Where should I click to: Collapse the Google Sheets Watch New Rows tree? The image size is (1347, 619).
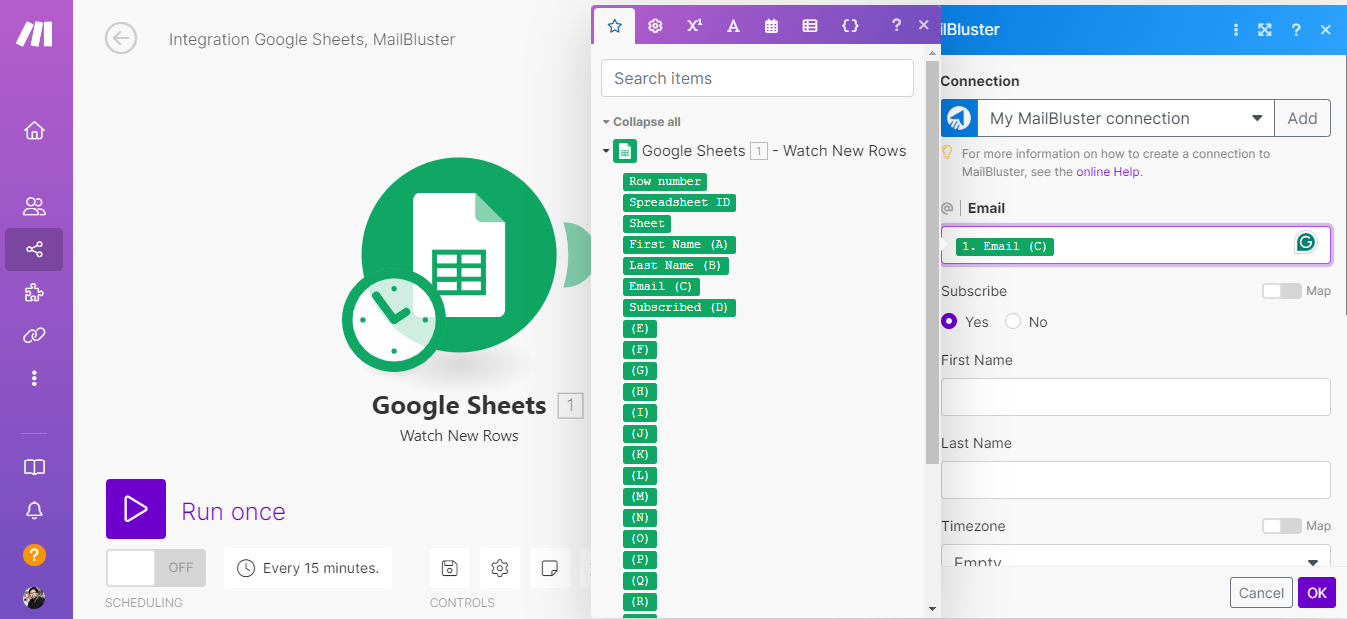(x=606, y=151)
